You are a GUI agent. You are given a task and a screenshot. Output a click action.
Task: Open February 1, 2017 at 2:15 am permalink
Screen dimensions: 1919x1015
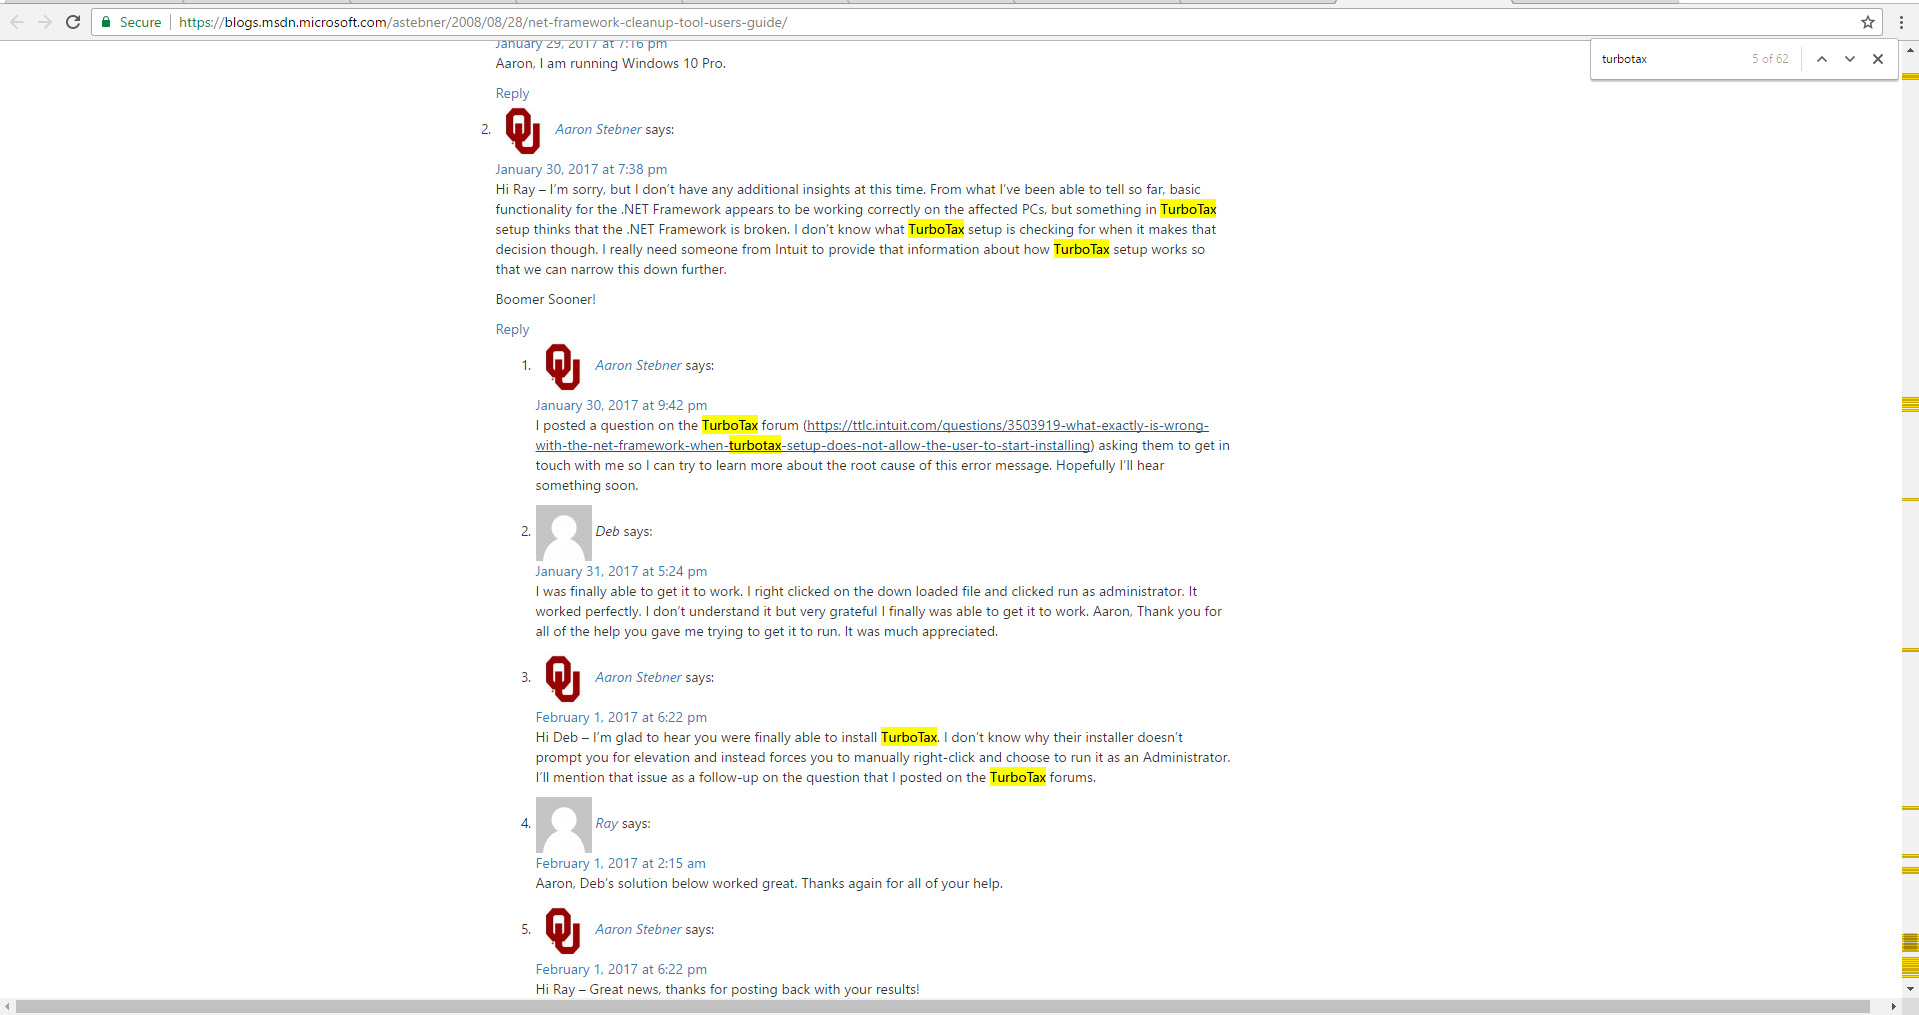tap(620, 863)
